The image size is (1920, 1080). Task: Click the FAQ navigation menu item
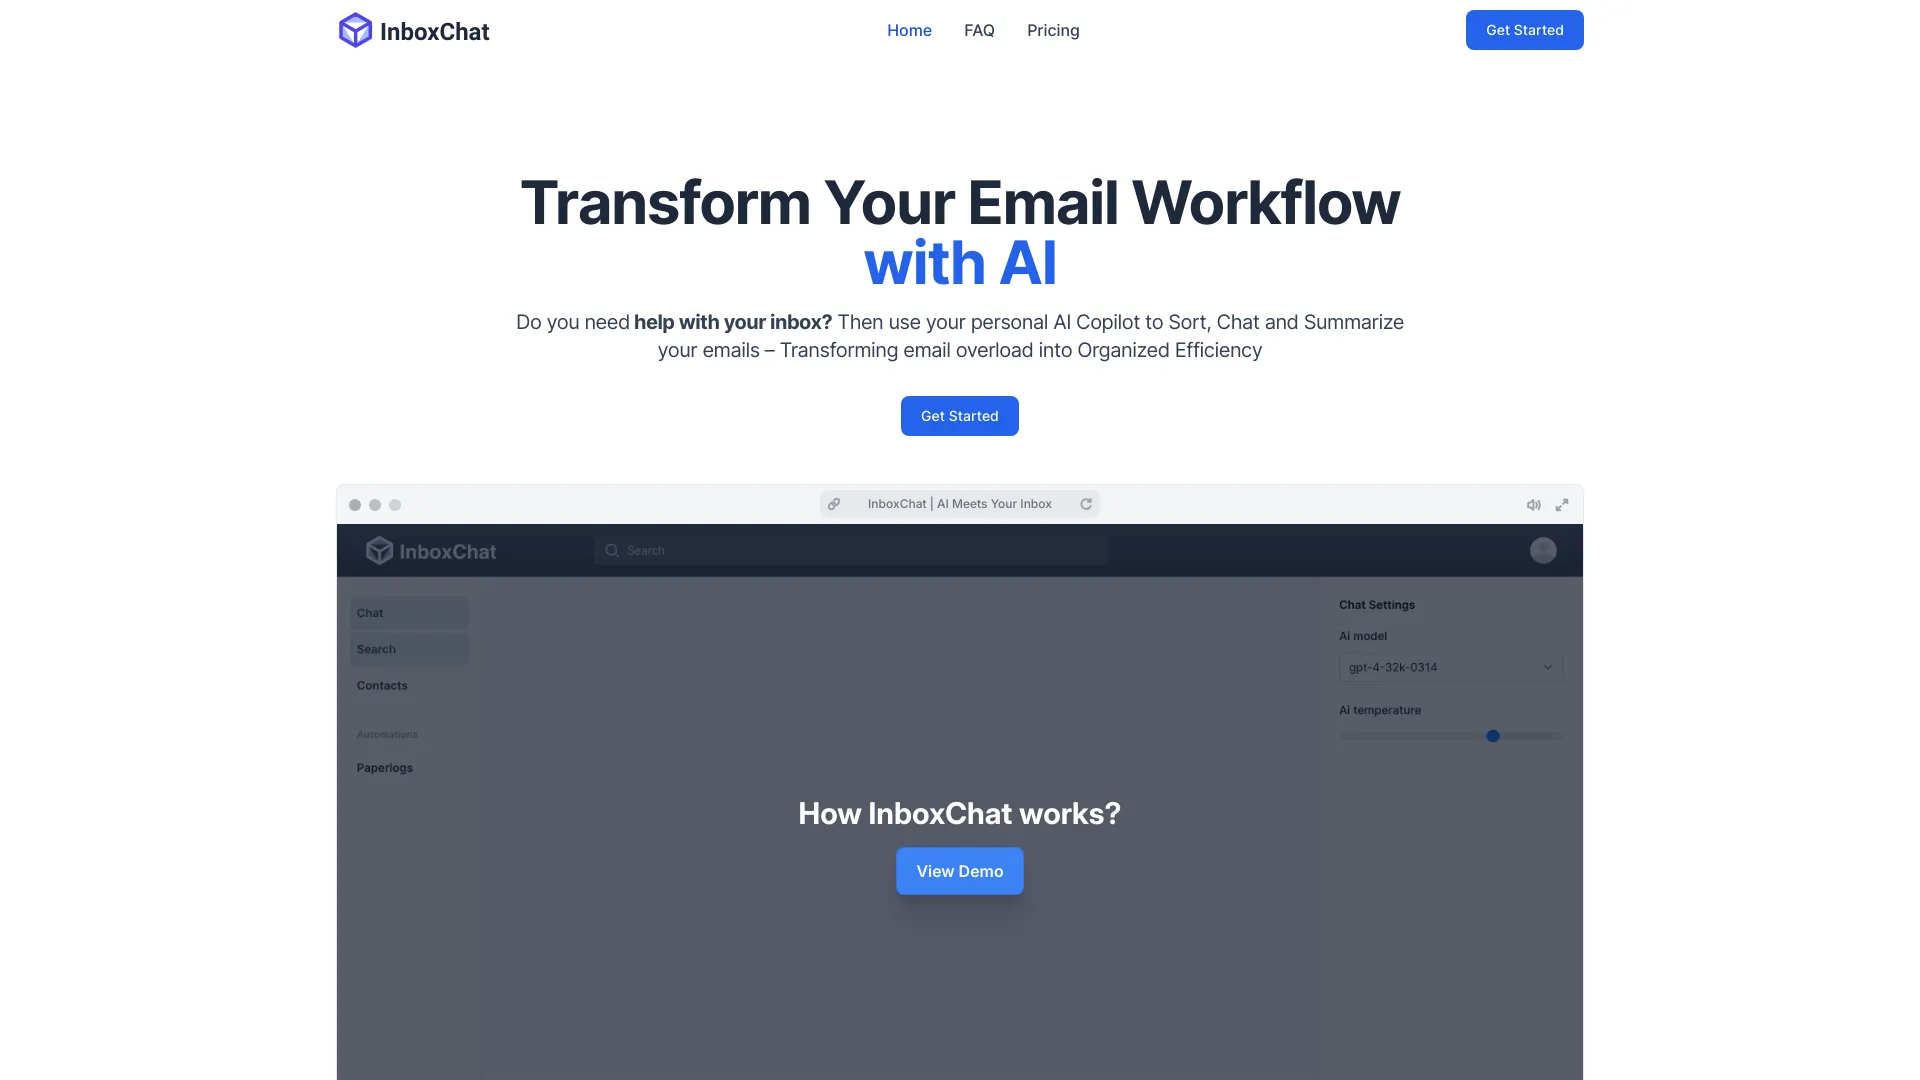pyautogui.click(x=978, y=29)
